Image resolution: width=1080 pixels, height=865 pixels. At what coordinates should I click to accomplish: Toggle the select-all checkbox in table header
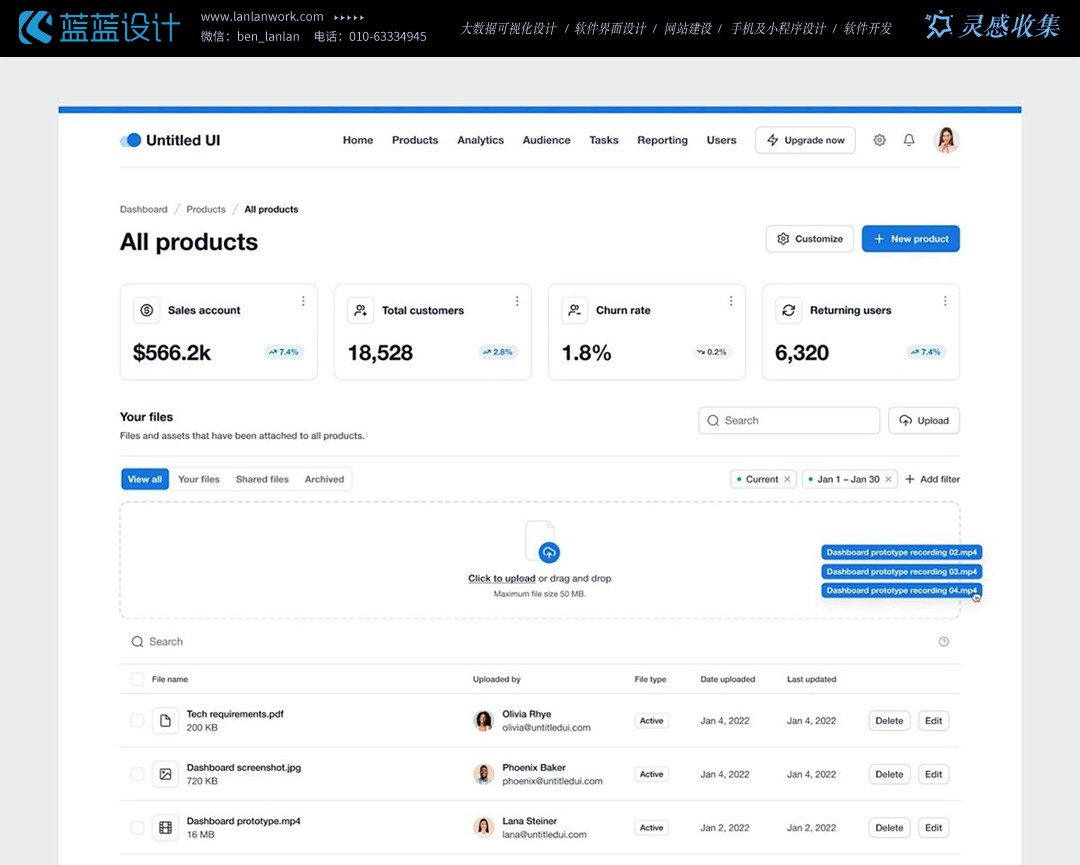137,680
